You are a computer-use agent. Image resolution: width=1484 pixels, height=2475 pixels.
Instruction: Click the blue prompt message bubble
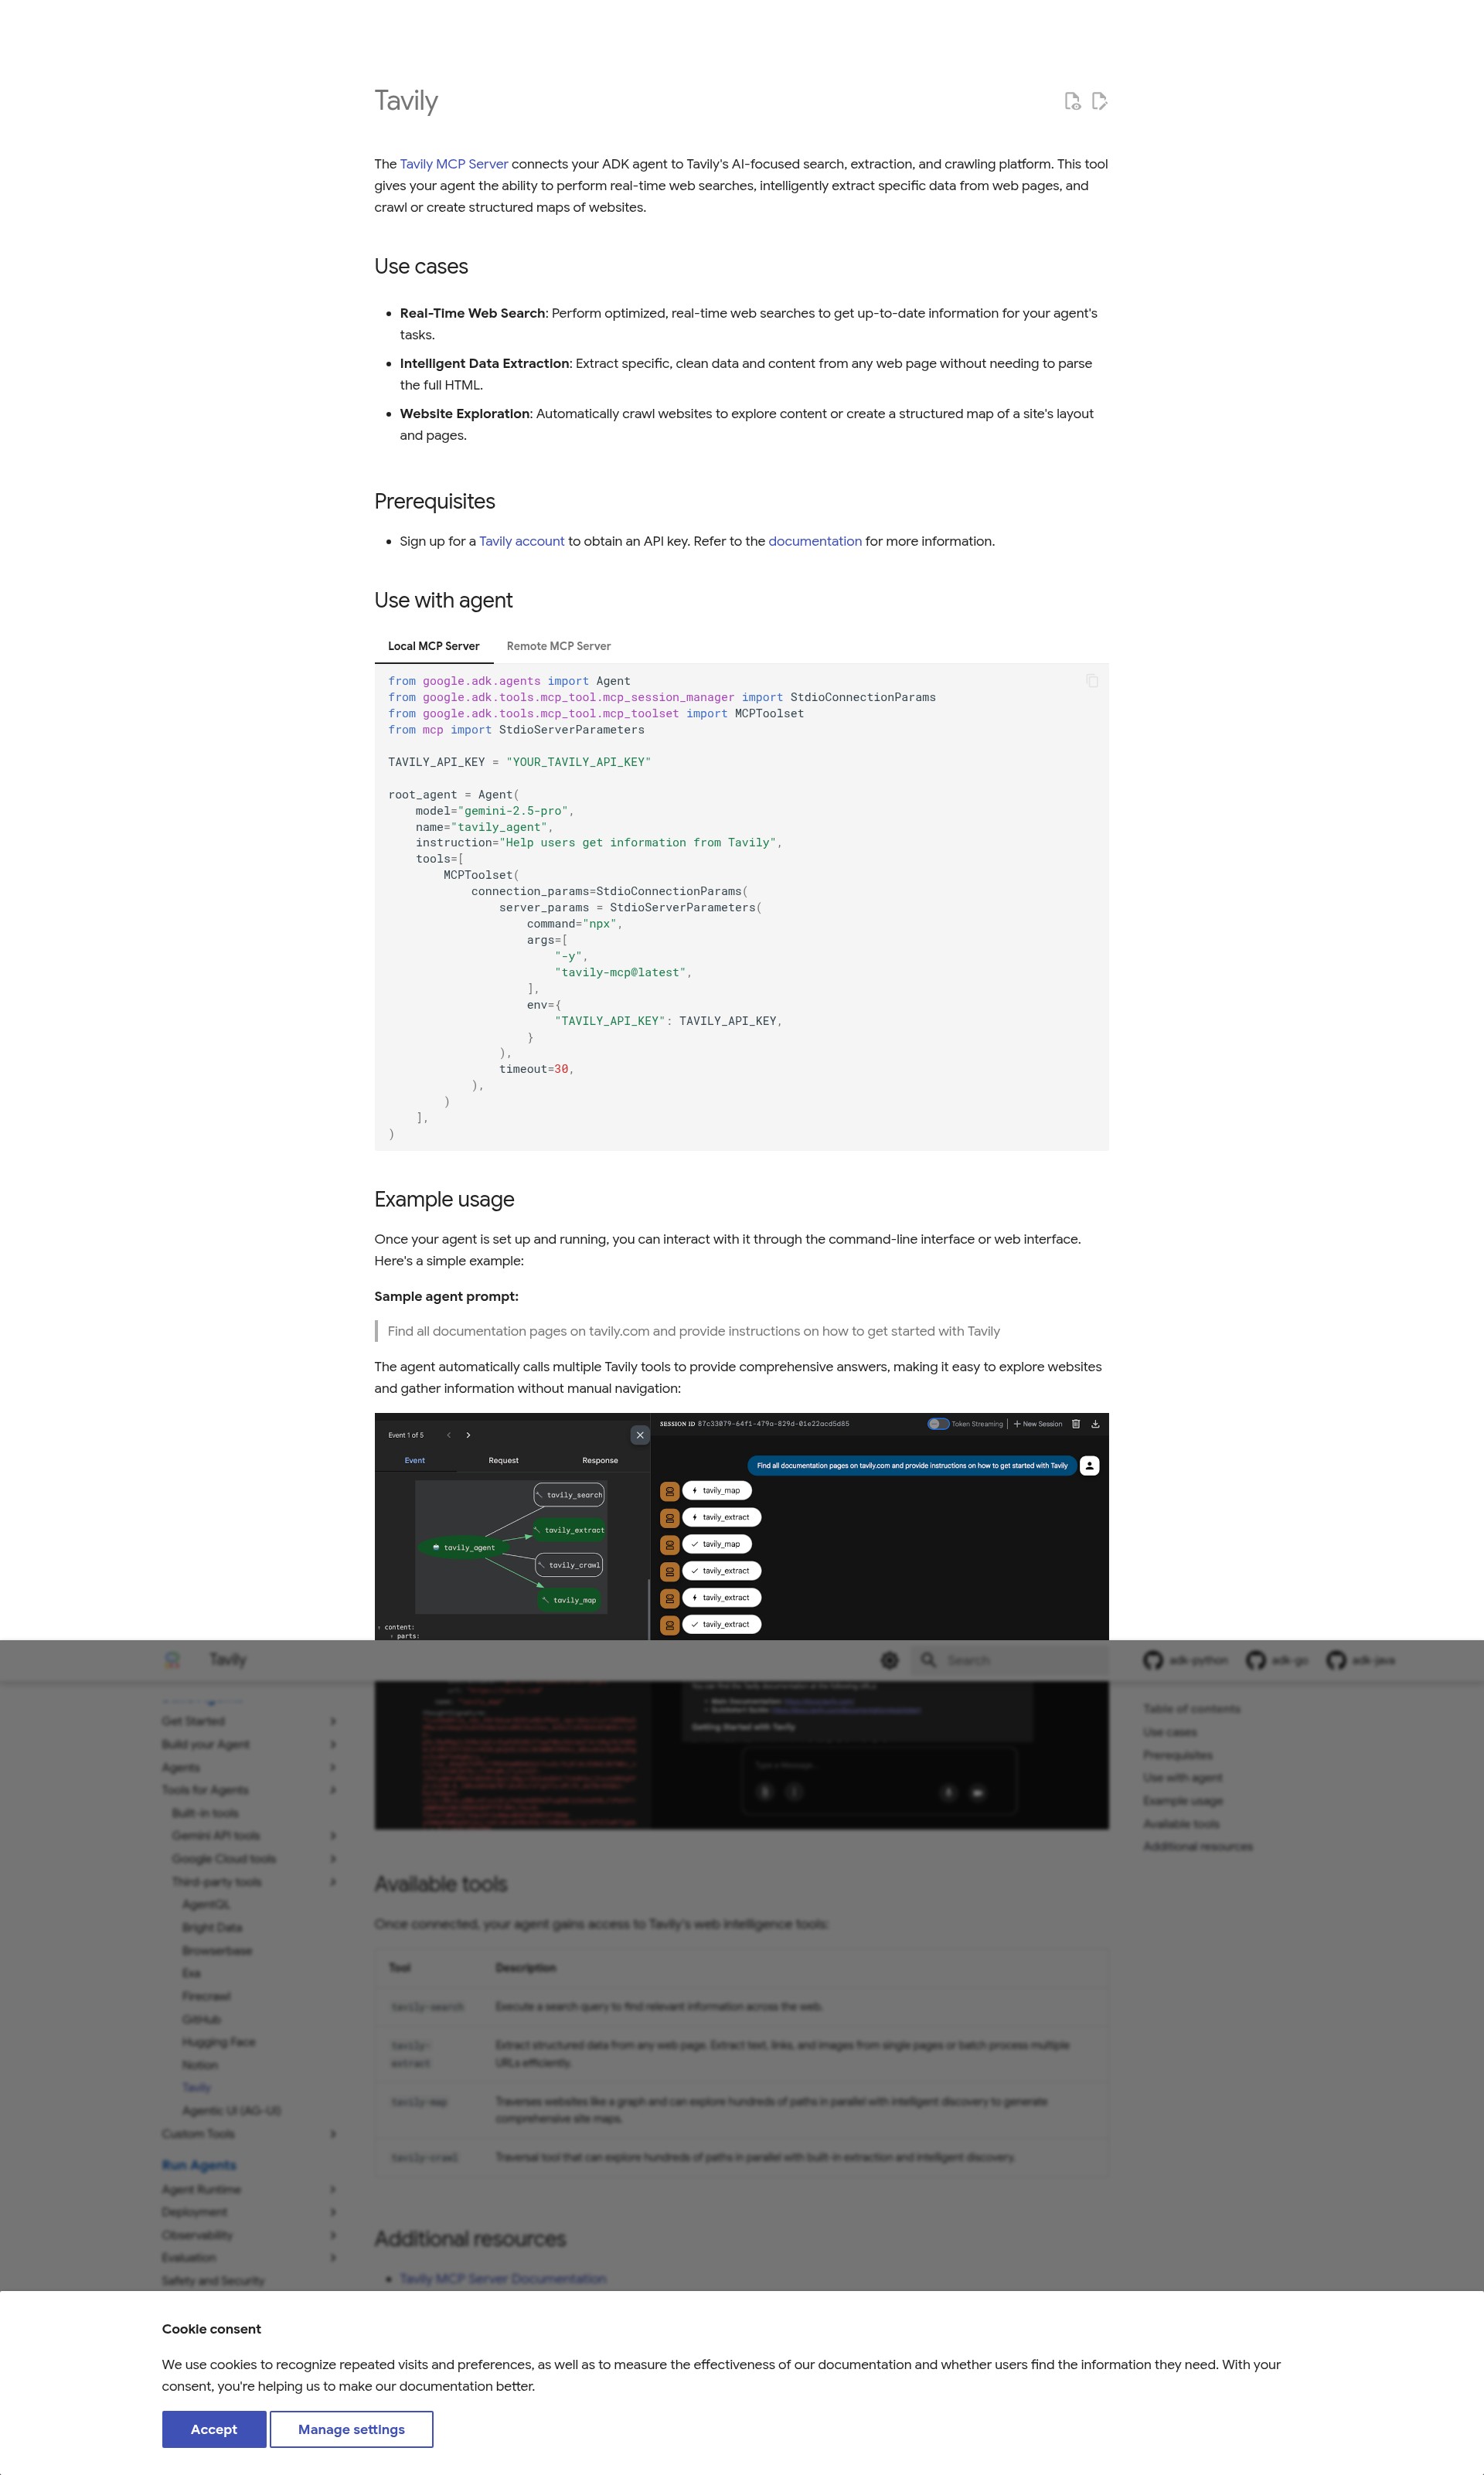tap(912, 1465)
